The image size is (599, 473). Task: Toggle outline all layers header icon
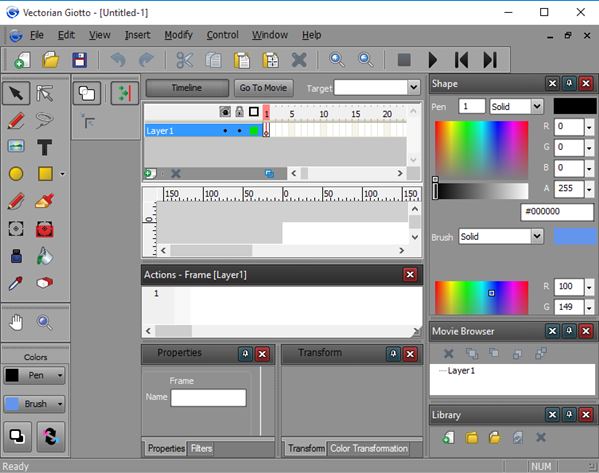click(254, 112)
